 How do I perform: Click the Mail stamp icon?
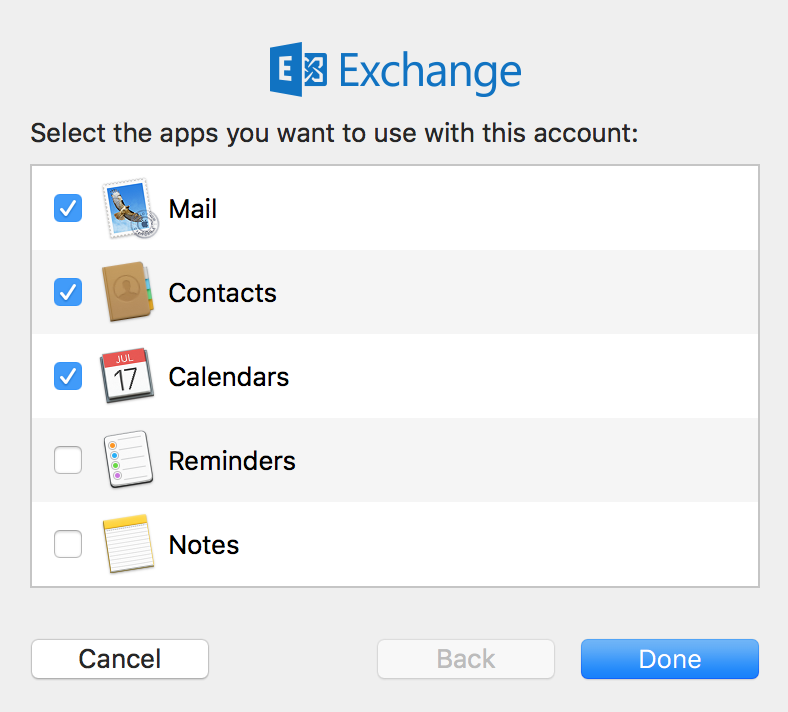(x=130, y=208)
